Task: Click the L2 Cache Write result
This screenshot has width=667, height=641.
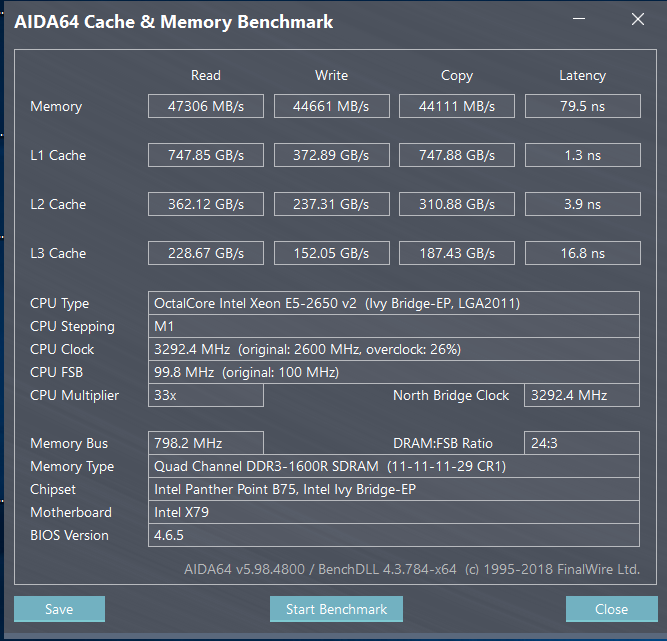Action: point(331,204)
